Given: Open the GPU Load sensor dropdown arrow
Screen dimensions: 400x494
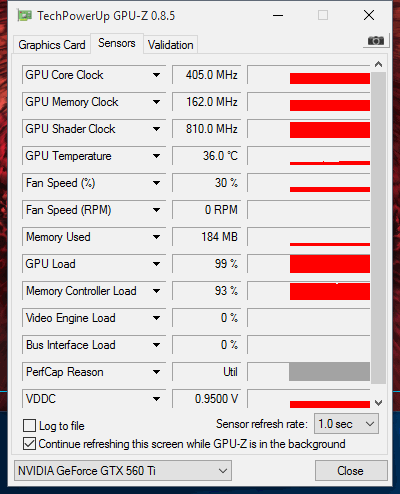Looking at the screenshot, I should (x=156, y=264).
